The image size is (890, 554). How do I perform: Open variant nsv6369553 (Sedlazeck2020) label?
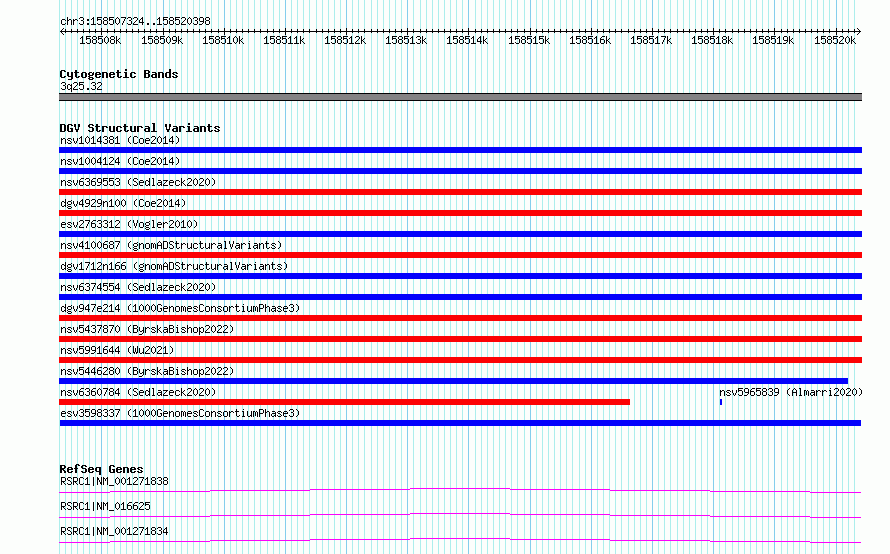[x=138, y=182]
